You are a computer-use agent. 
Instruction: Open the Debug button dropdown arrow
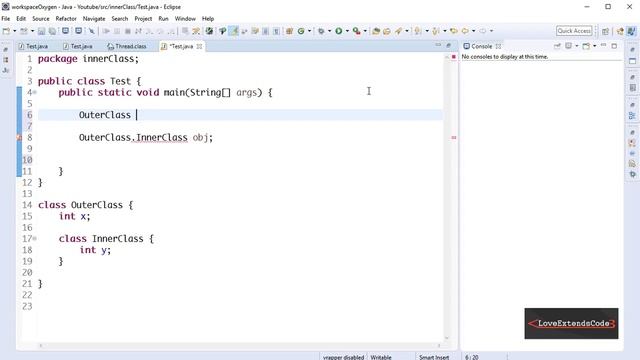tap(329, 31)
